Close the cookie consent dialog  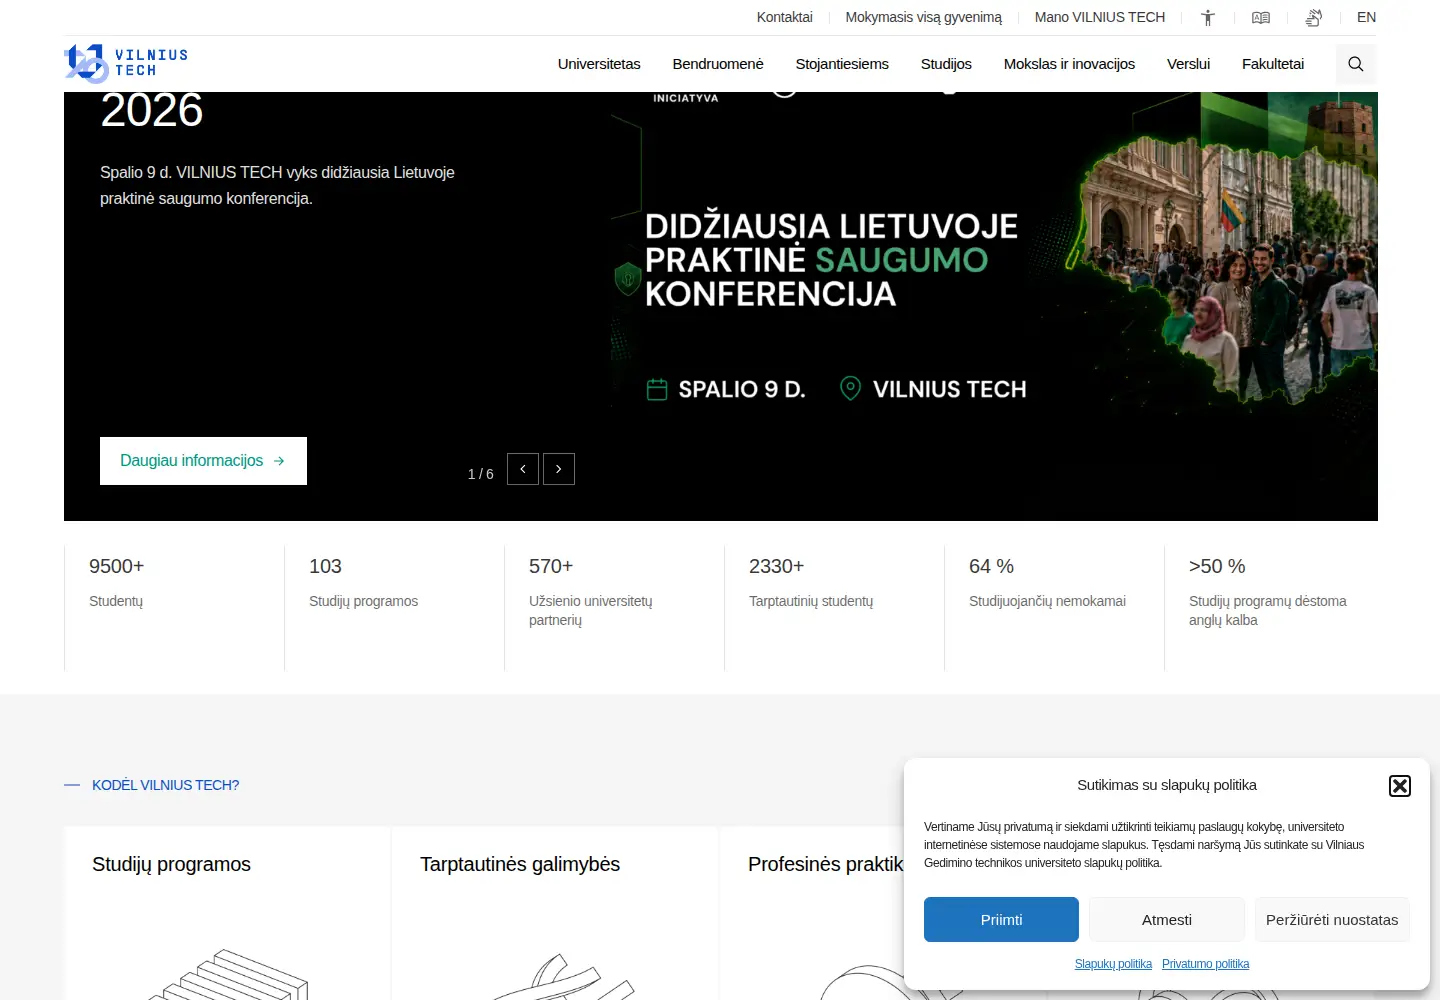(1400, 786)
